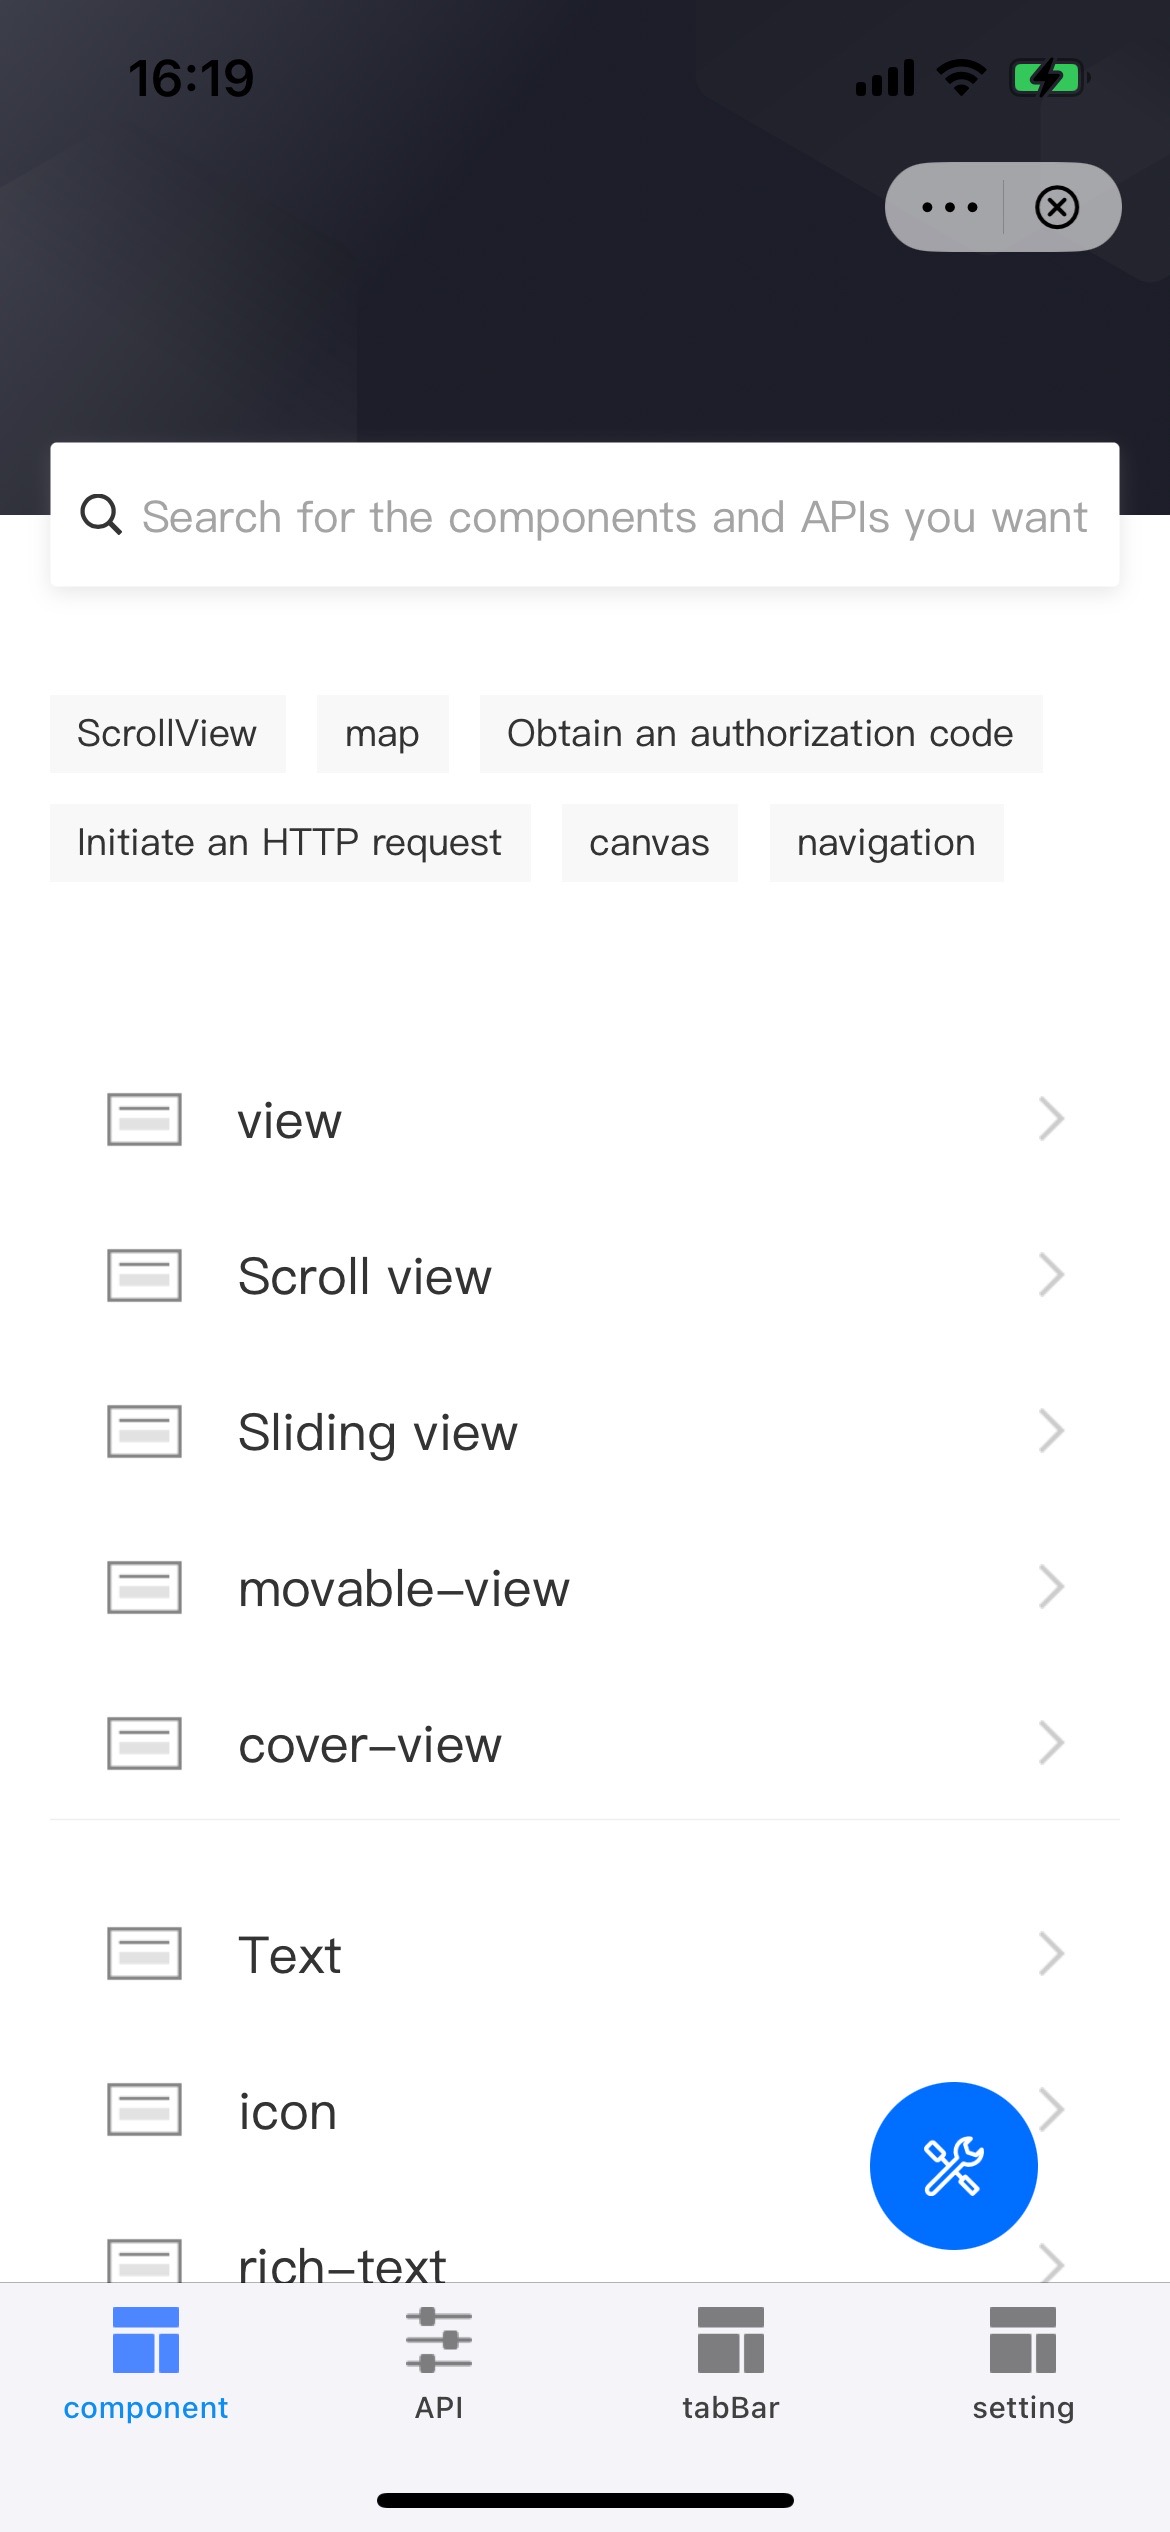The width and height of the screenshot is (1170, 2532).
Task: Choose the Obtain an authorization code tag
Action: [760, 733]
